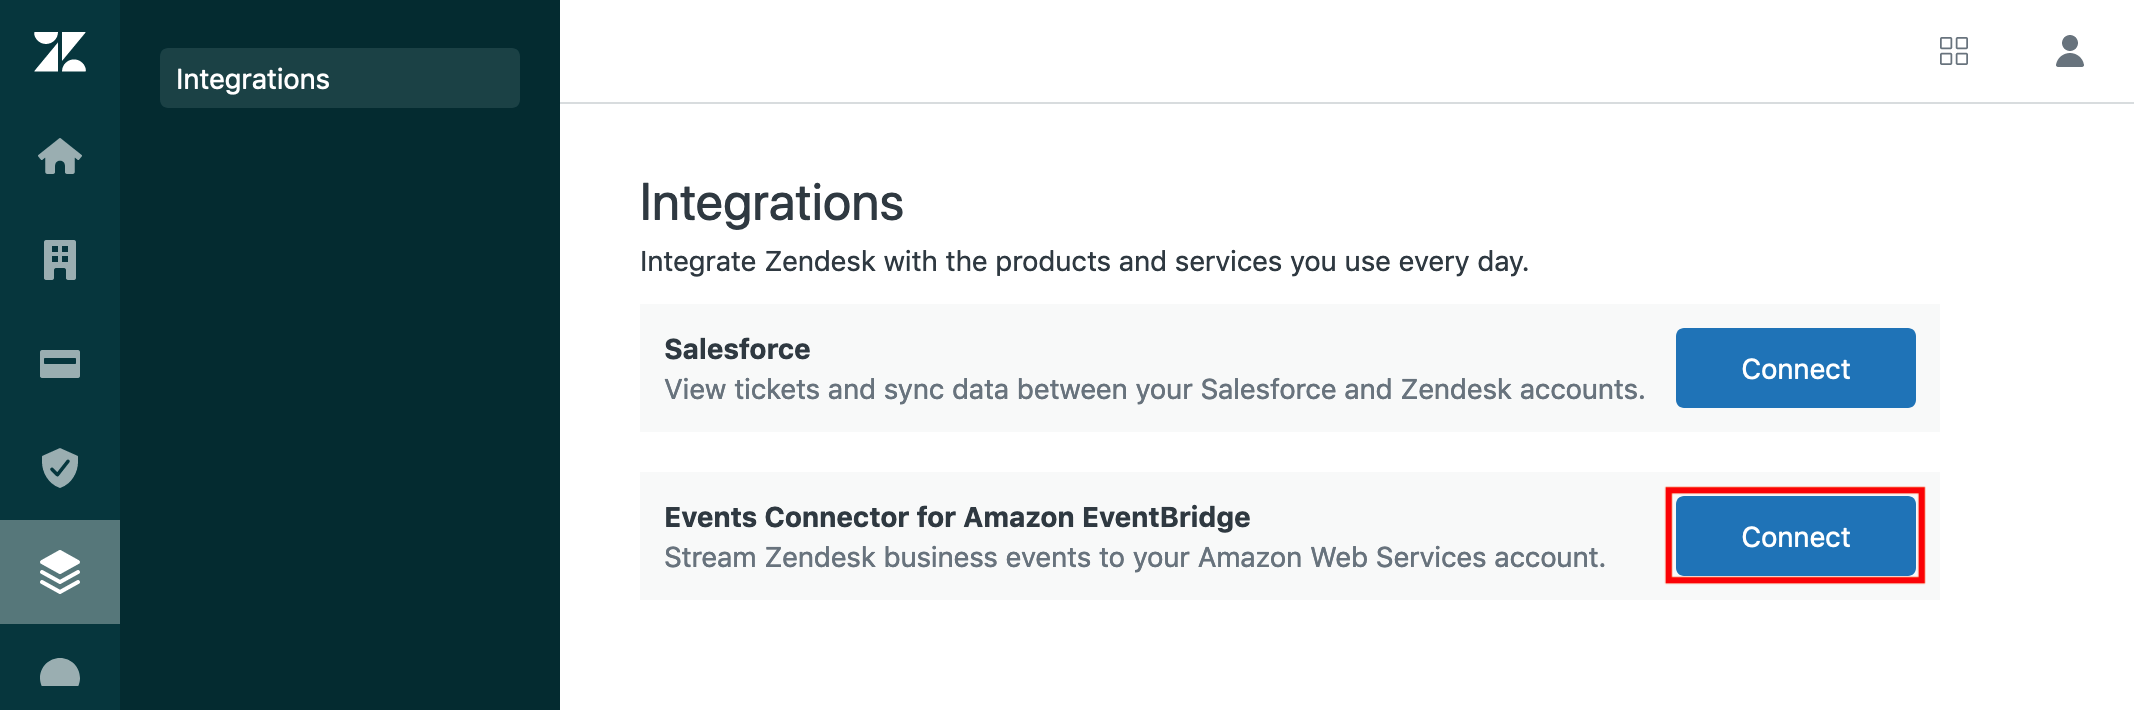Connect the Salesforce integration

(x=1795, y=368)
